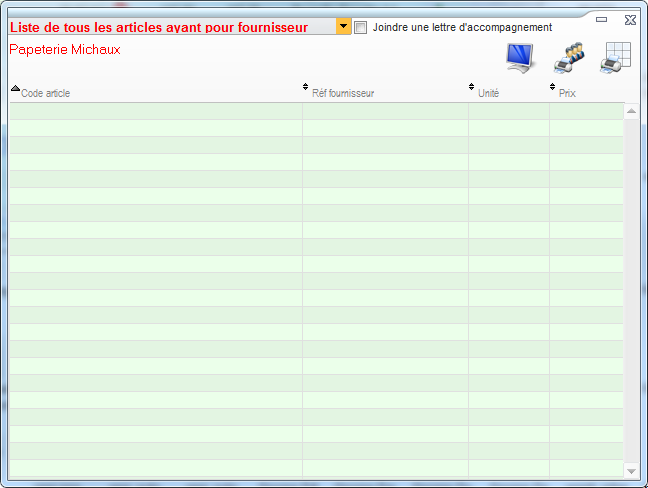648x488 pixels.
Task: Close the article list window
Action: tap(629, 19)
